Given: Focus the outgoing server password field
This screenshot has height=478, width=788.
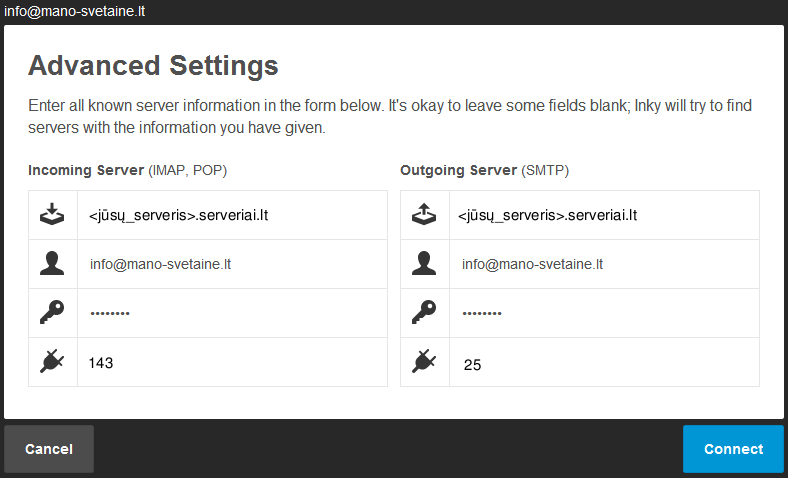Looking at the screenshot, I should [604, 313].
